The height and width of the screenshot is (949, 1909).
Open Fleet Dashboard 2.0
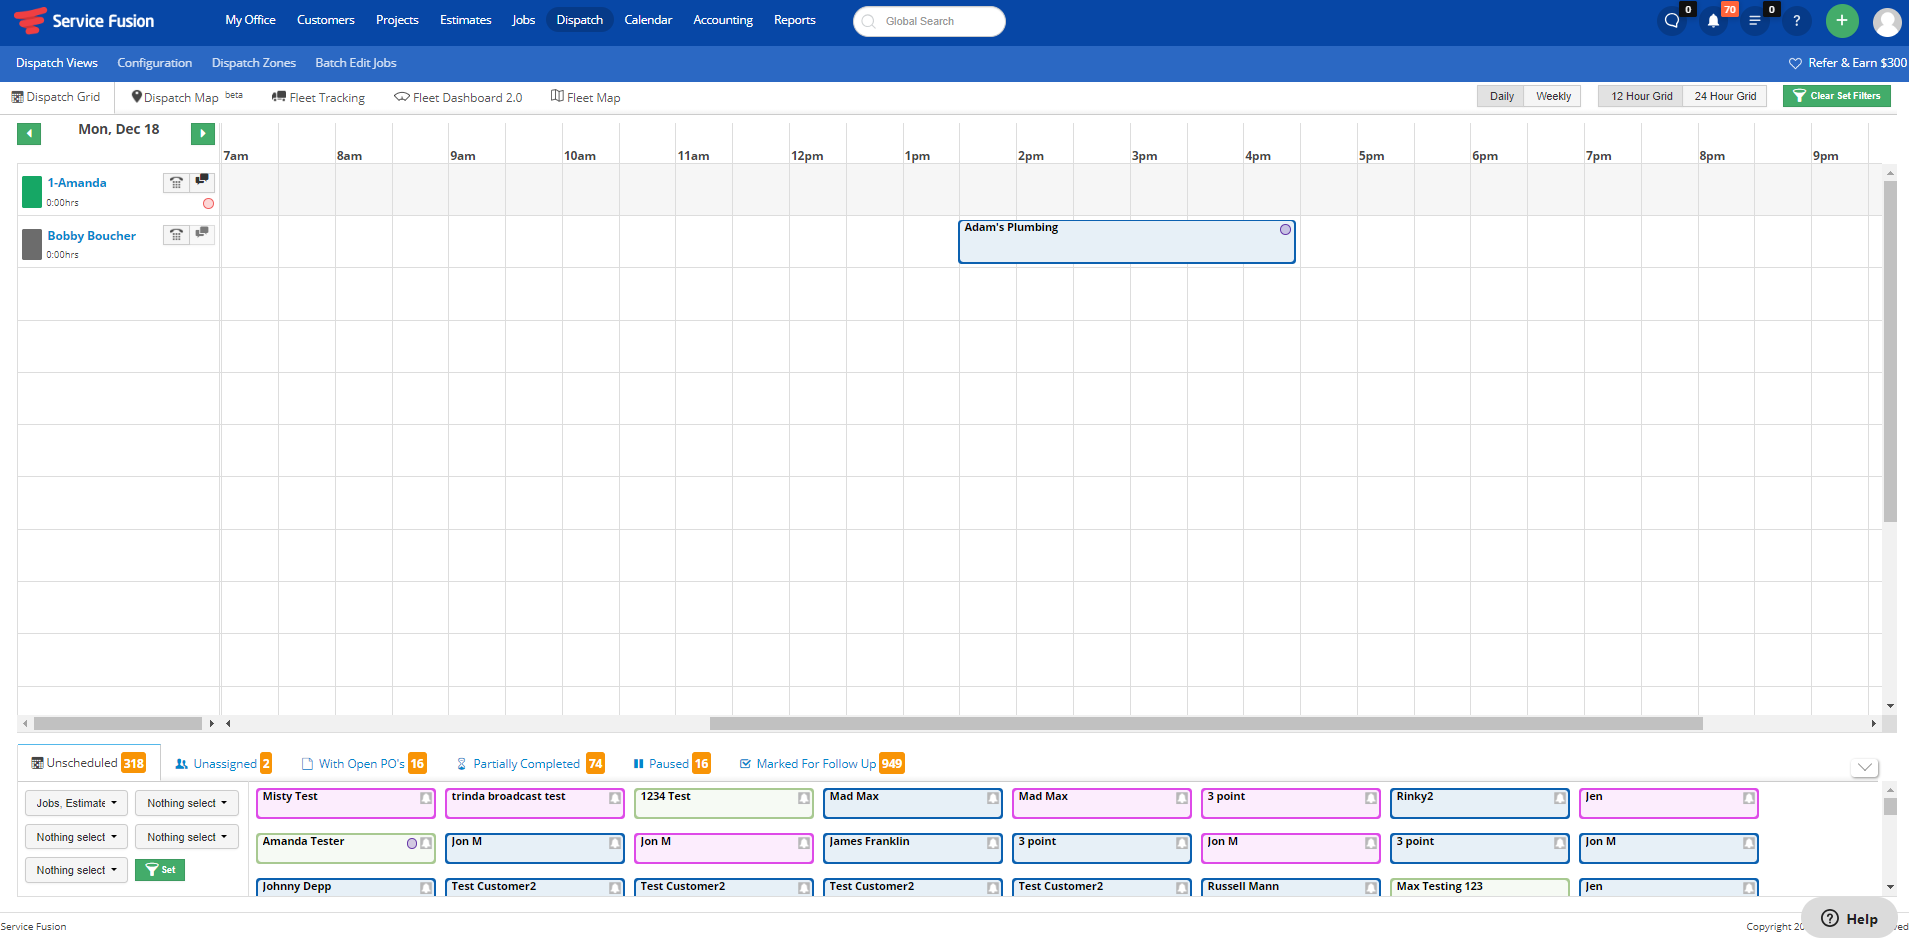click(458, 97)
